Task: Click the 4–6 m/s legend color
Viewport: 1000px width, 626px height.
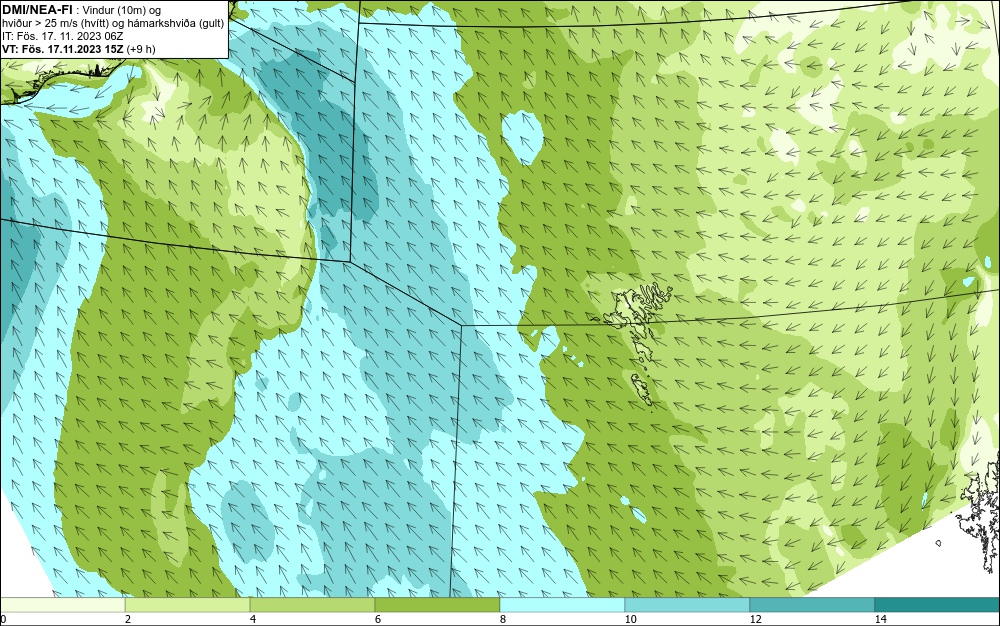Action: click(x=312, y=604)
